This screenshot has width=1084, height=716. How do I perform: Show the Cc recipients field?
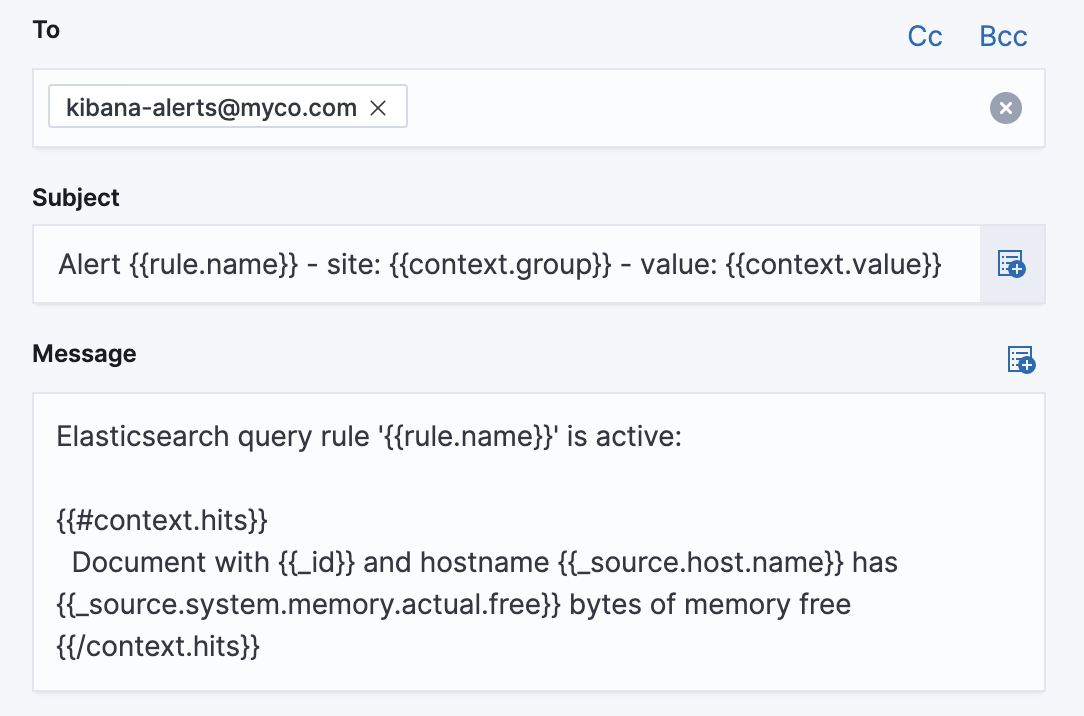point(923,36)
